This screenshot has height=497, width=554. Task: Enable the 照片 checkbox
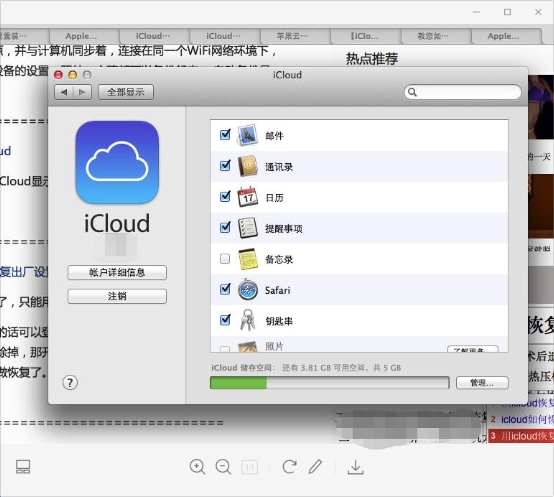point(225,349)
